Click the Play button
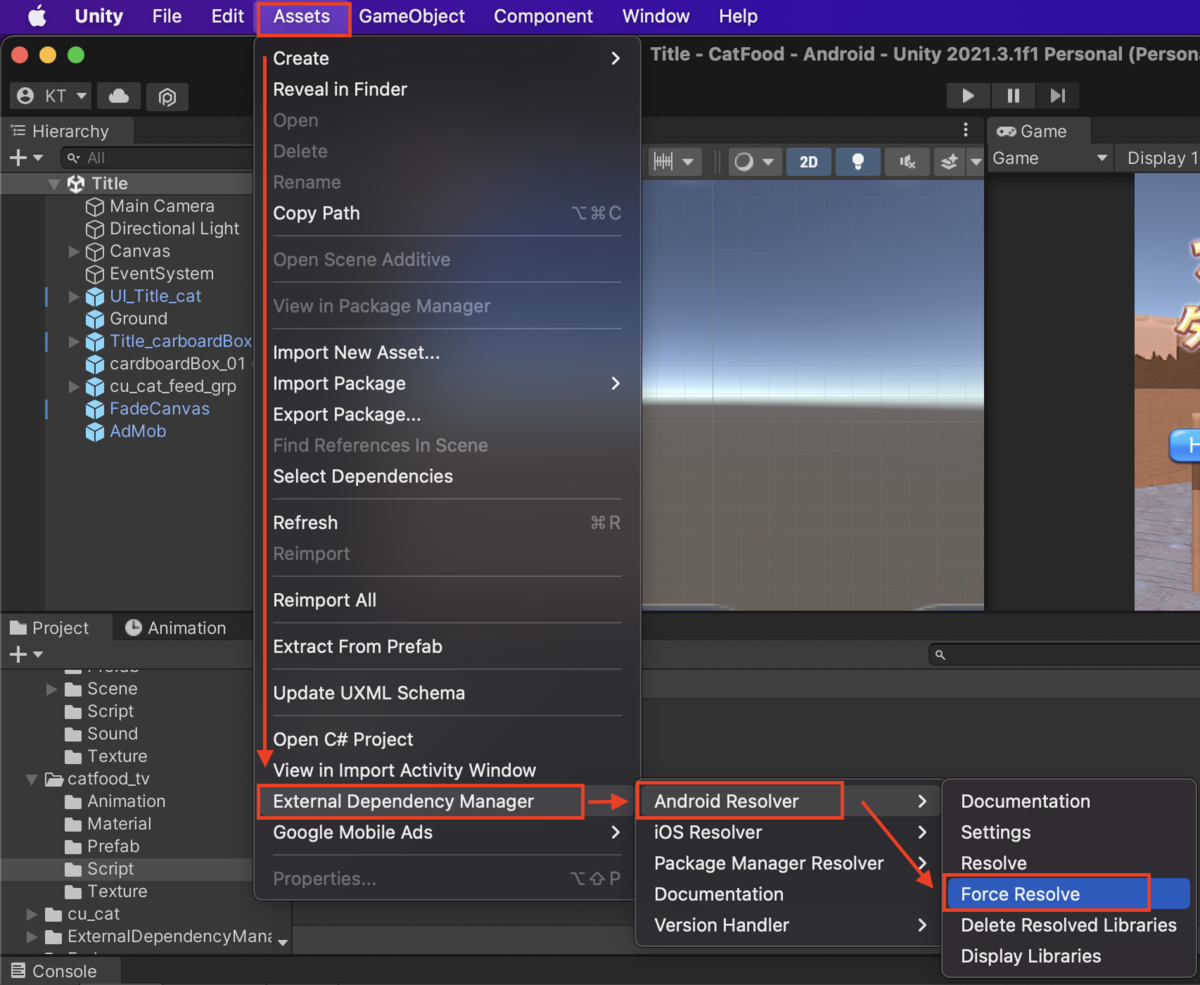1200x985 pixels. 968,96
